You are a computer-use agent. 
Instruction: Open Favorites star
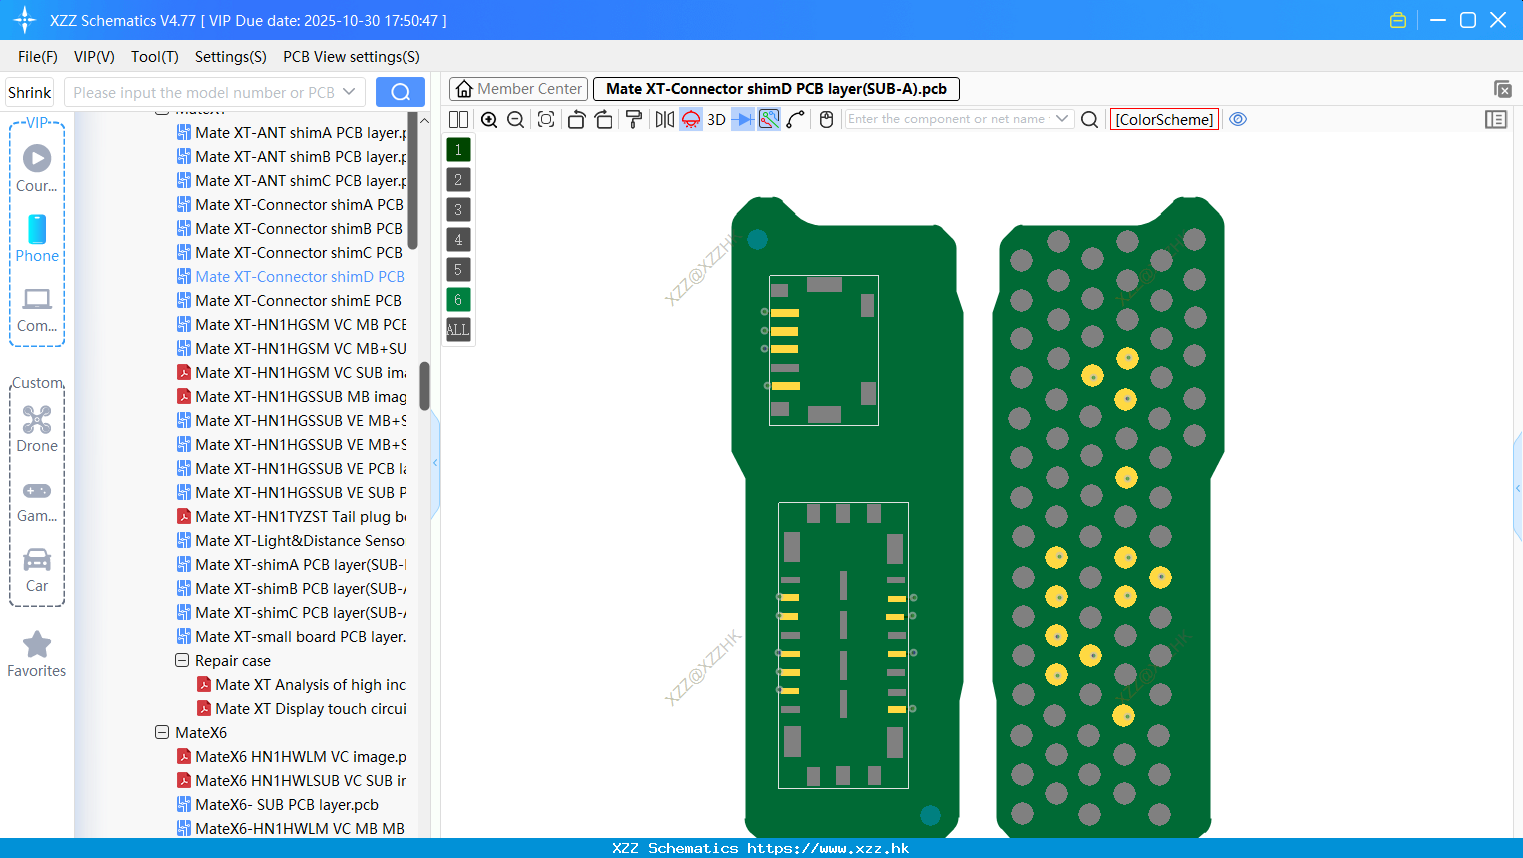(x=37, y=654)
